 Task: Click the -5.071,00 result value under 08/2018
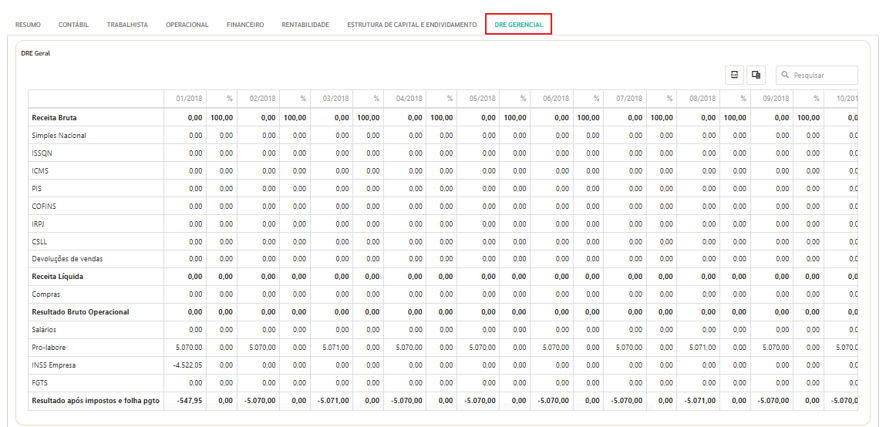(x=700, y=400)
